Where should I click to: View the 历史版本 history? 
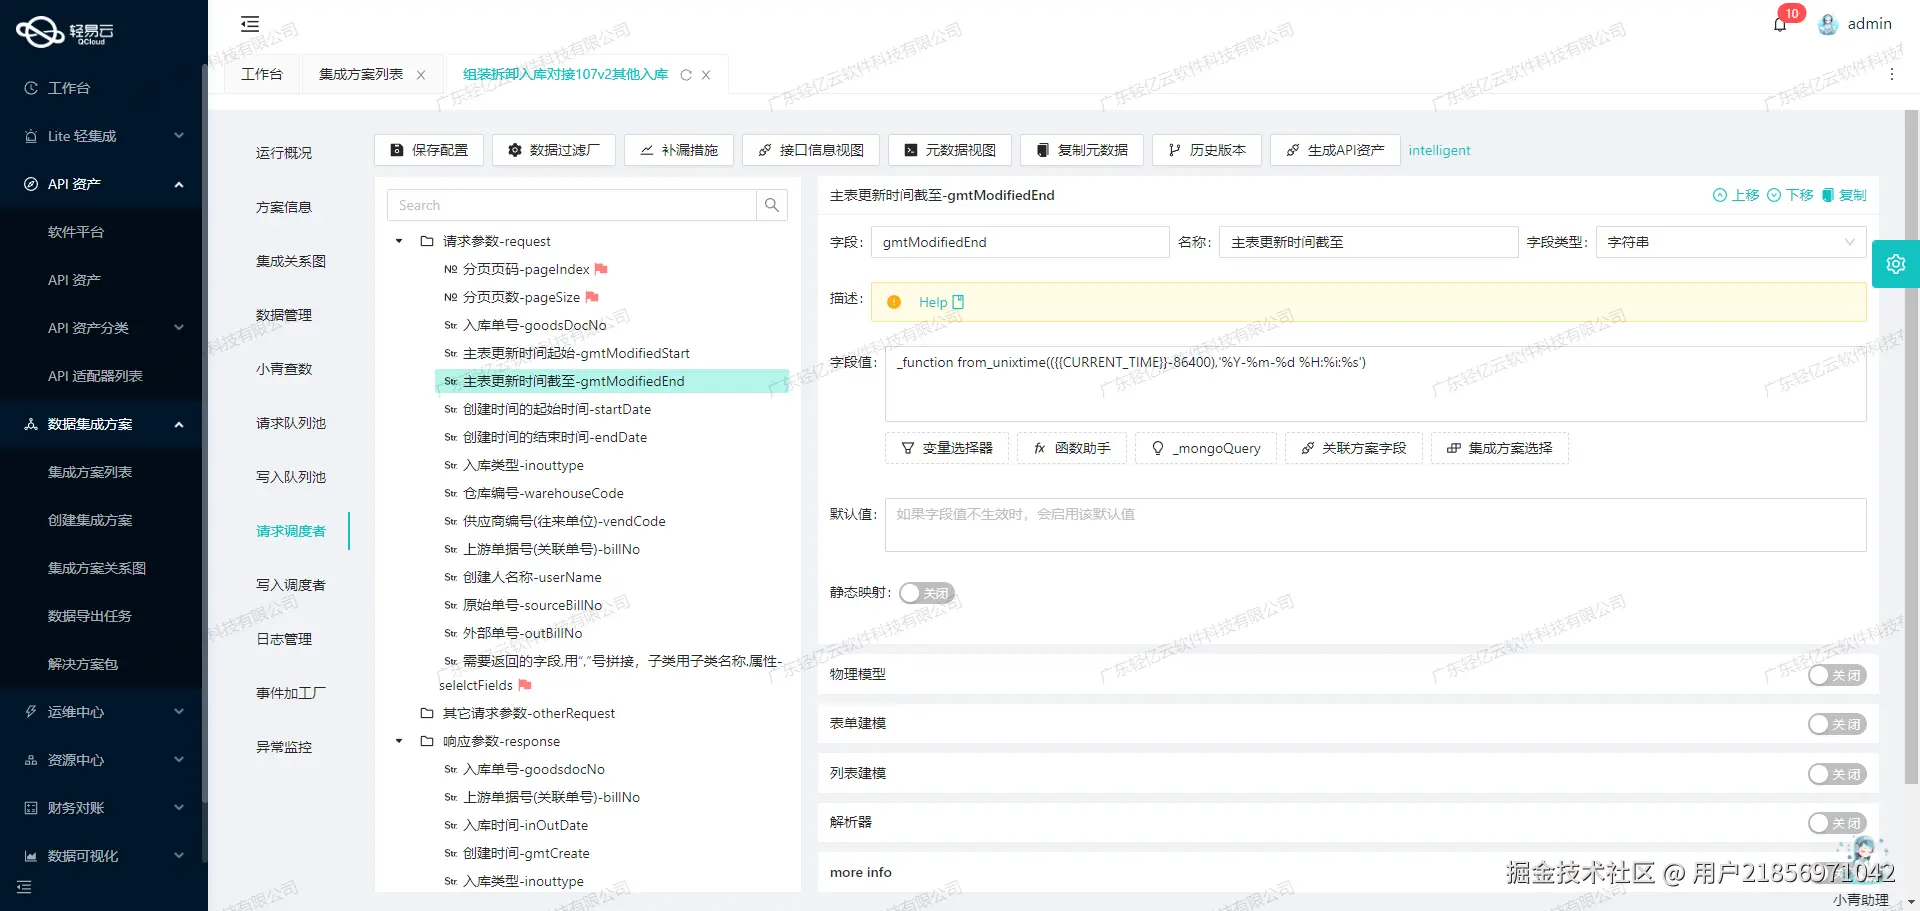[1206, 150]
